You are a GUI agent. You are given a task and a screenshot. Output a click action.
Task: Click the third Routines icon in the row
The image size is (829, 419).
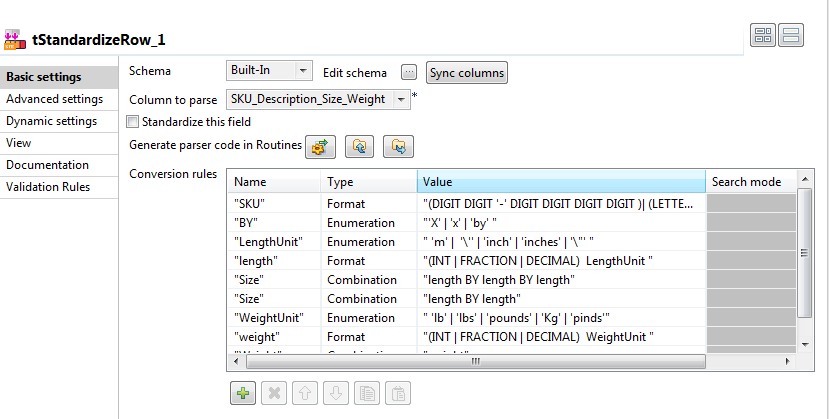point(397,147)
